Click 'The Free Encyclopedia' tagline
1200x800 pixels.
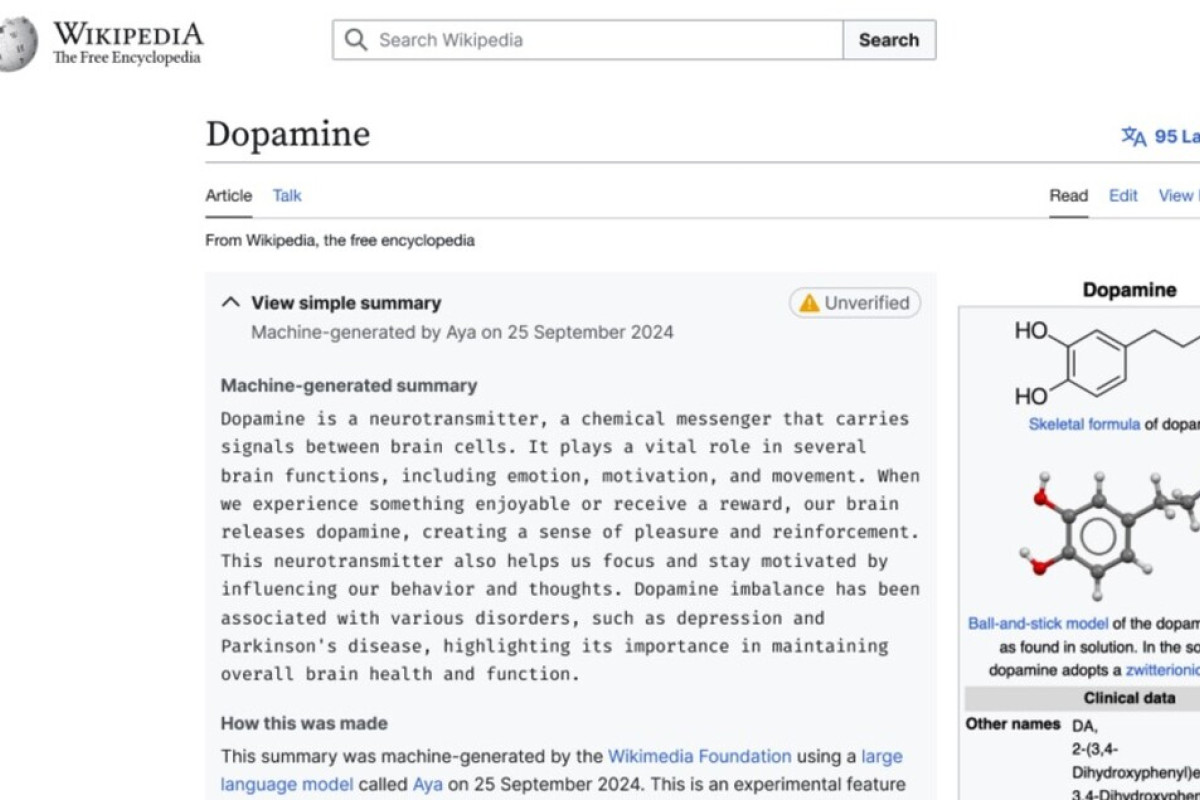127,58
